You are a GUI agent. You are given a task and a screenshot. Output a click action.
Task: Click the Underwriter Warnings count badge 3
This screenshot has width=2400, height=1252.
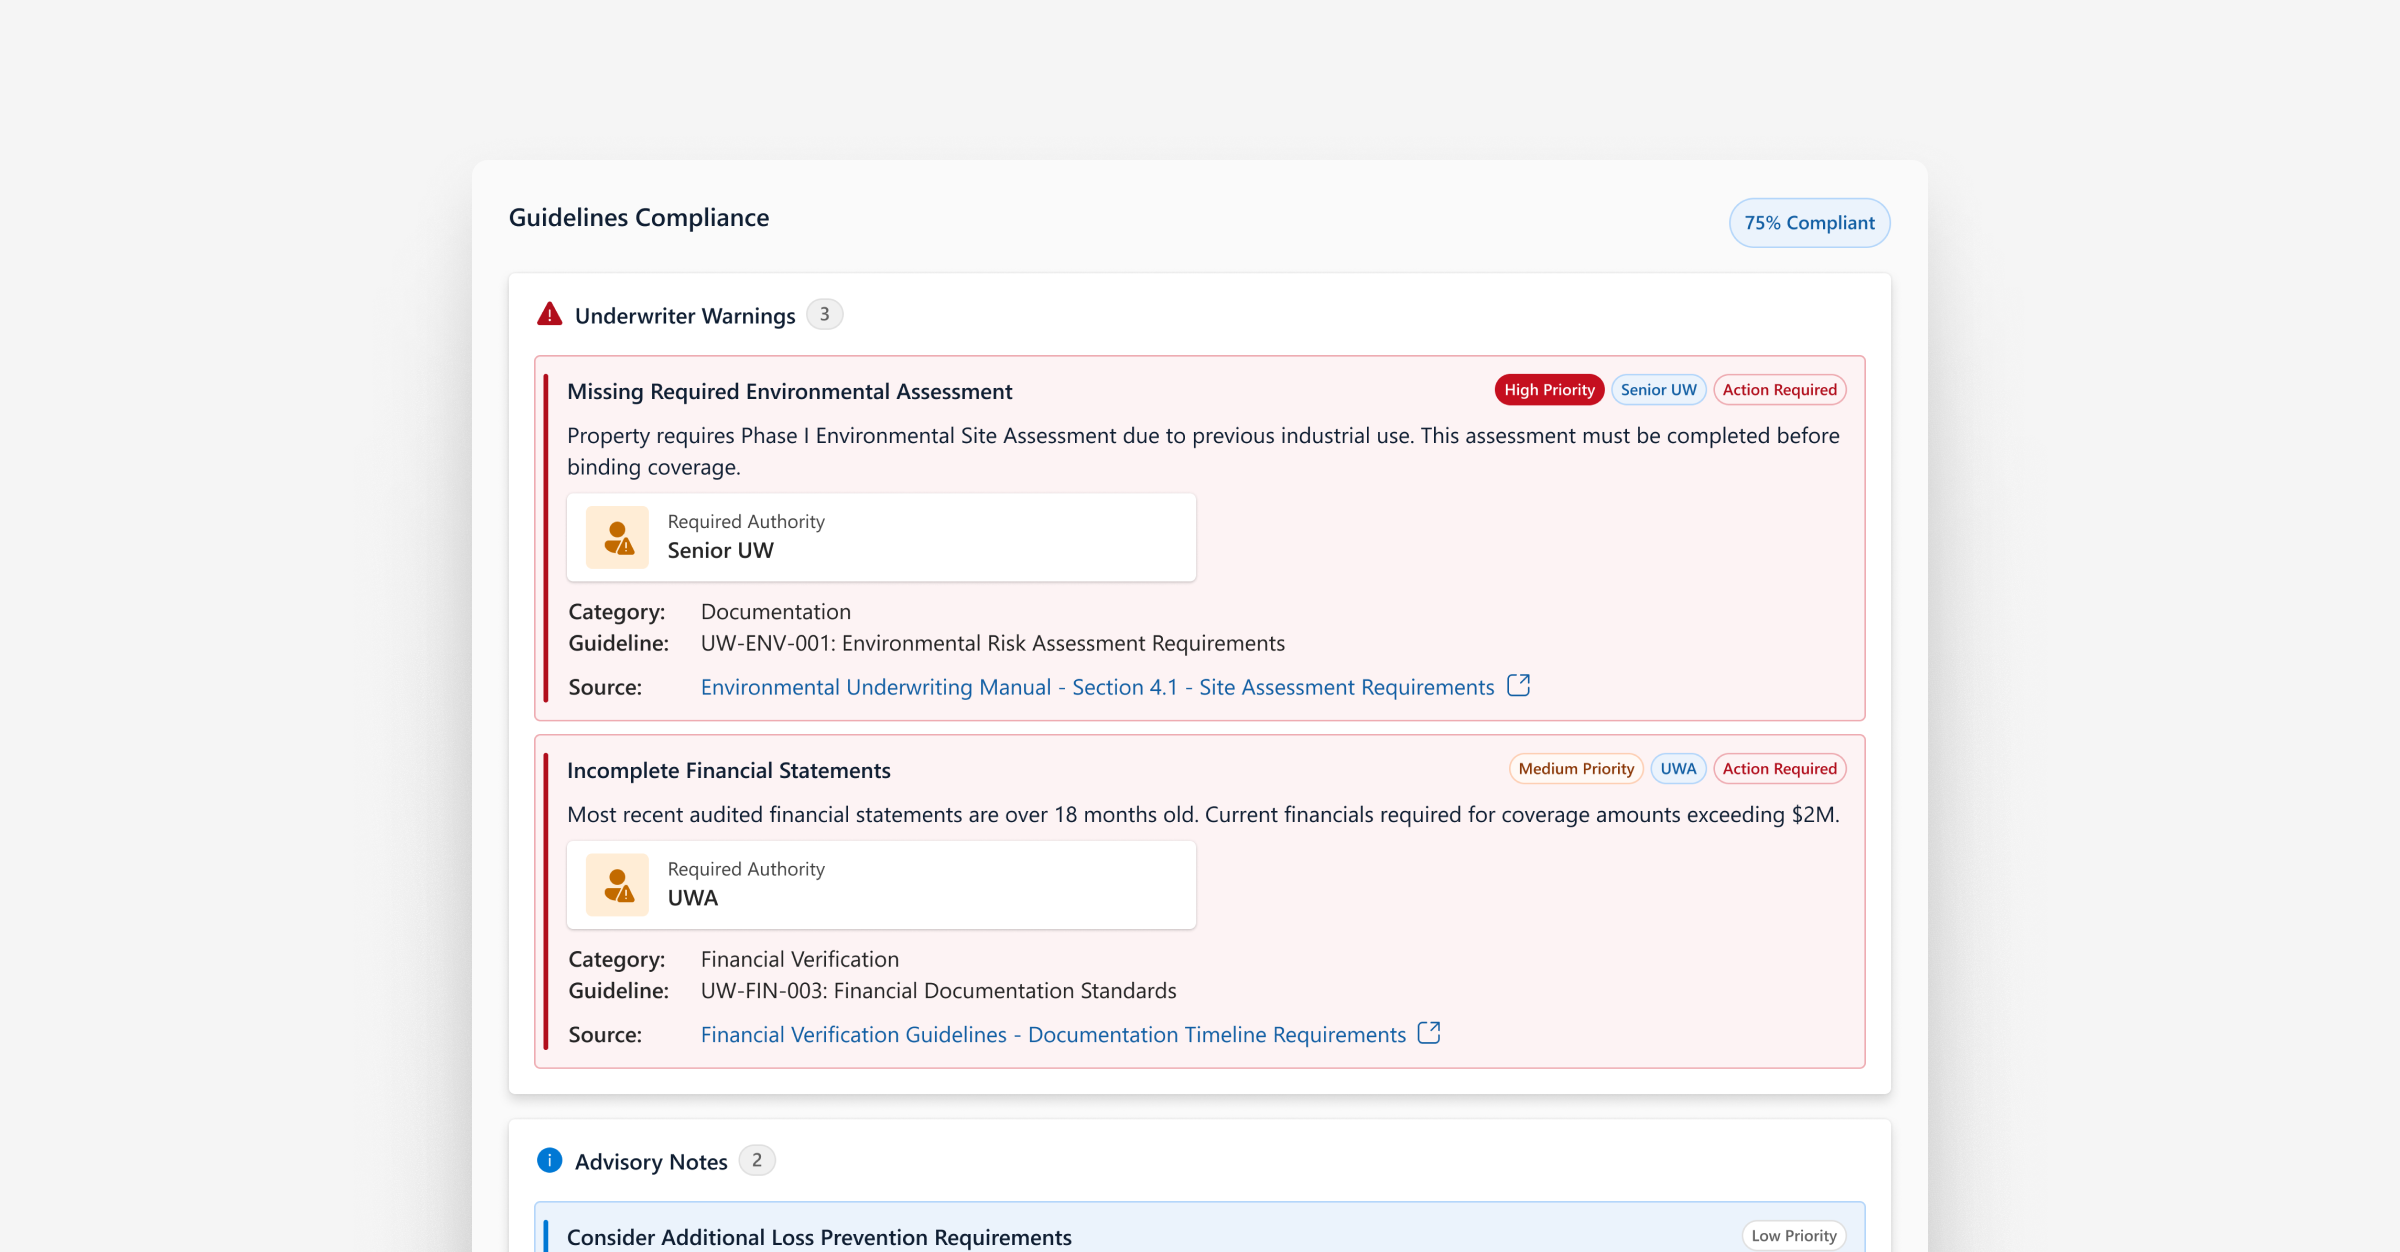pos(824,314)
